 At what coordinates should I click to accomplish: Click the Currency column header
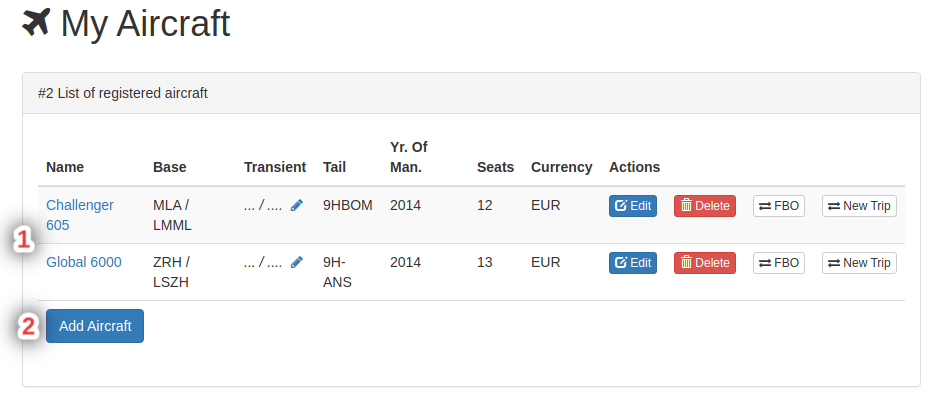pos(561,167)
